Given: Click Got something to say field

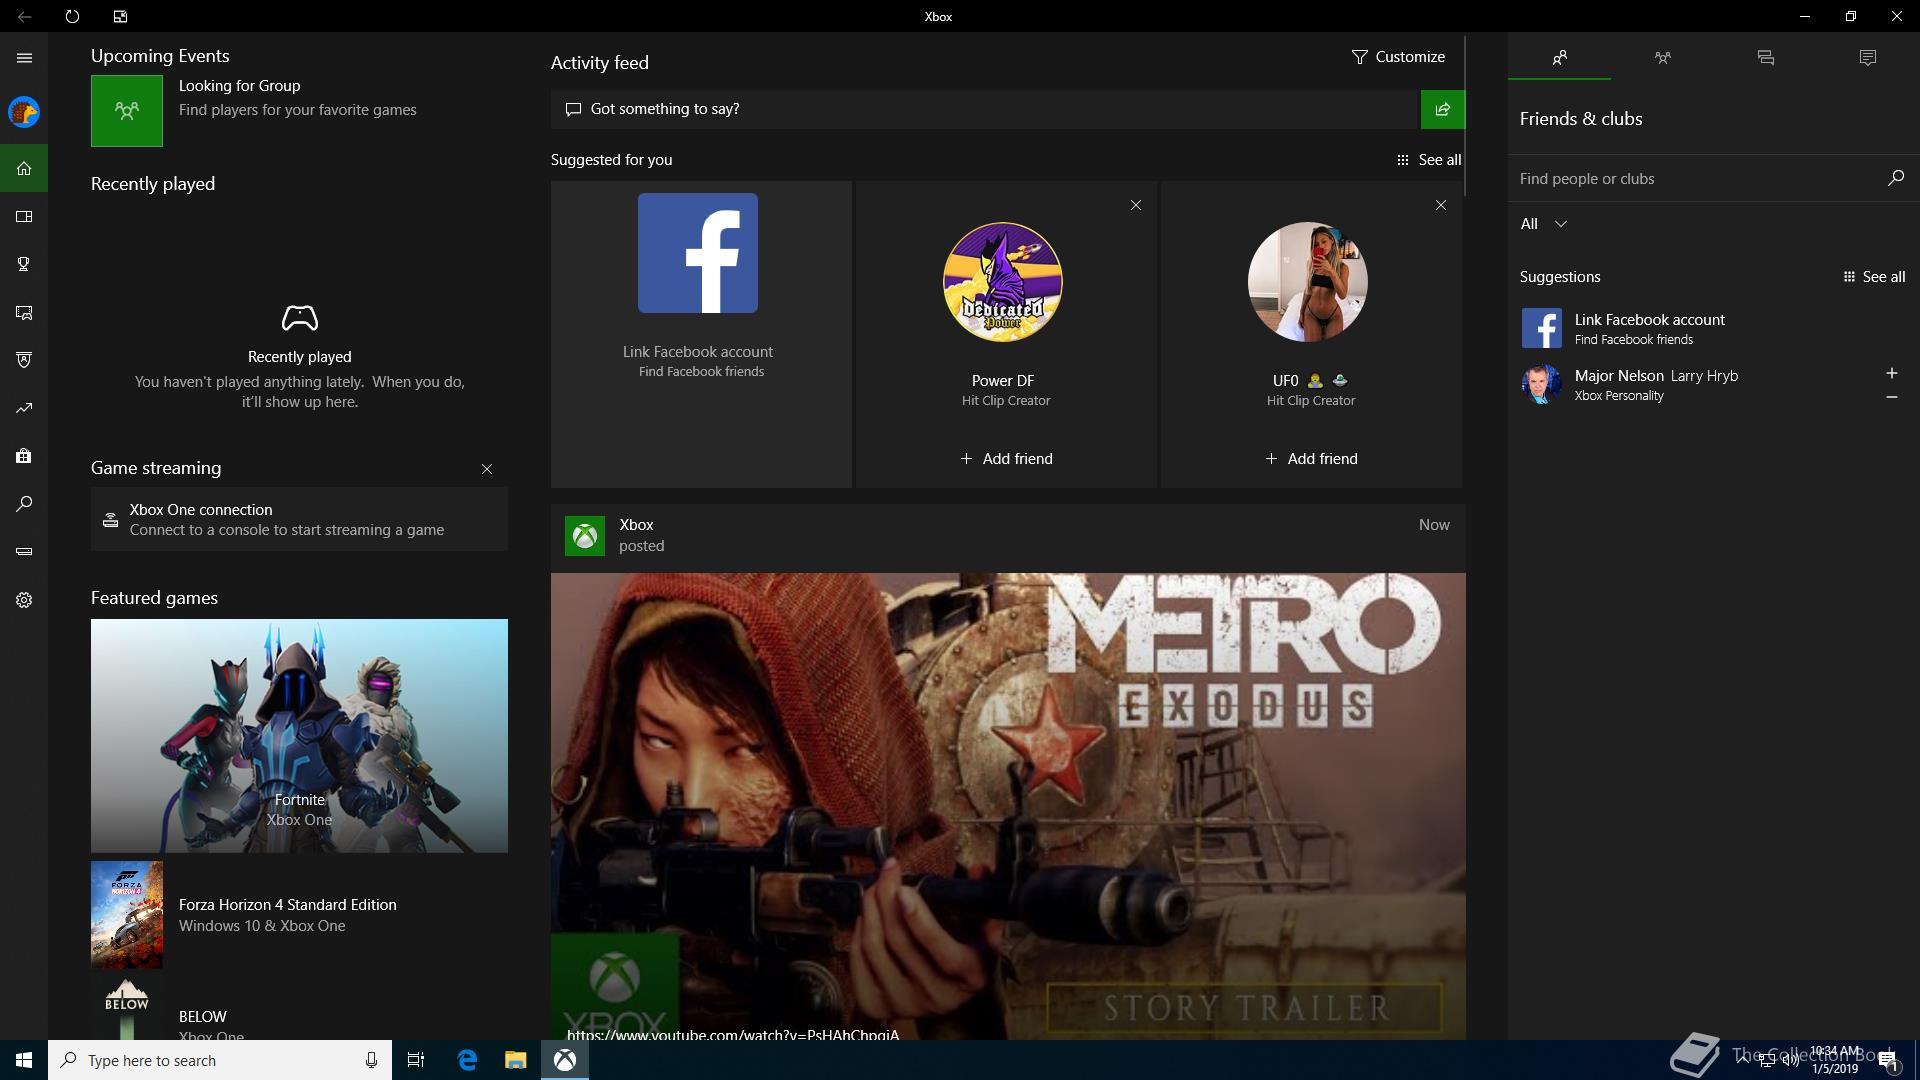Looking at the screenshot, I should 985,109.
